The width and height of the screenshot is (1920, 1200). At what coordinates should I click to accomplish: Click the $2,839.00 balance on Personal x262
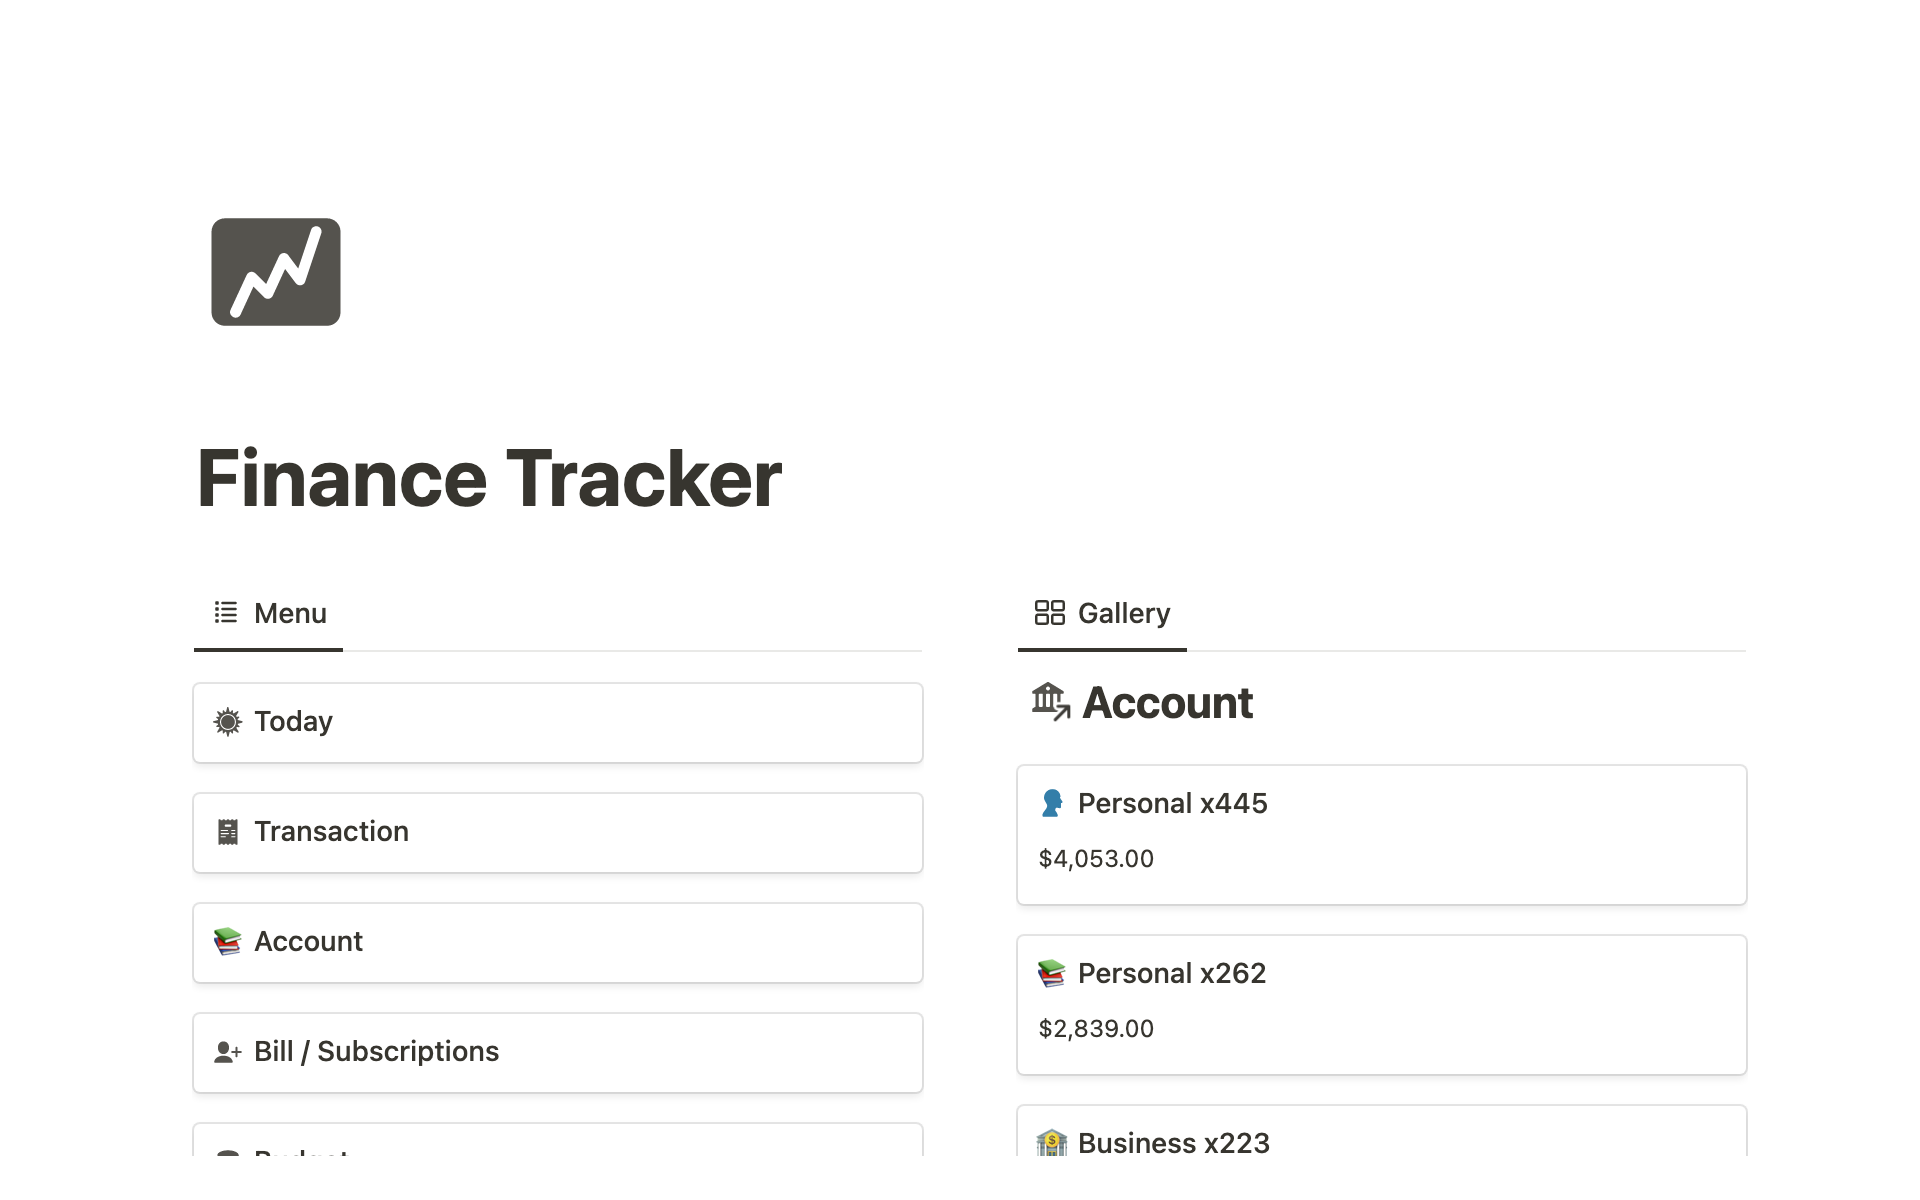pos(1096,1029)
